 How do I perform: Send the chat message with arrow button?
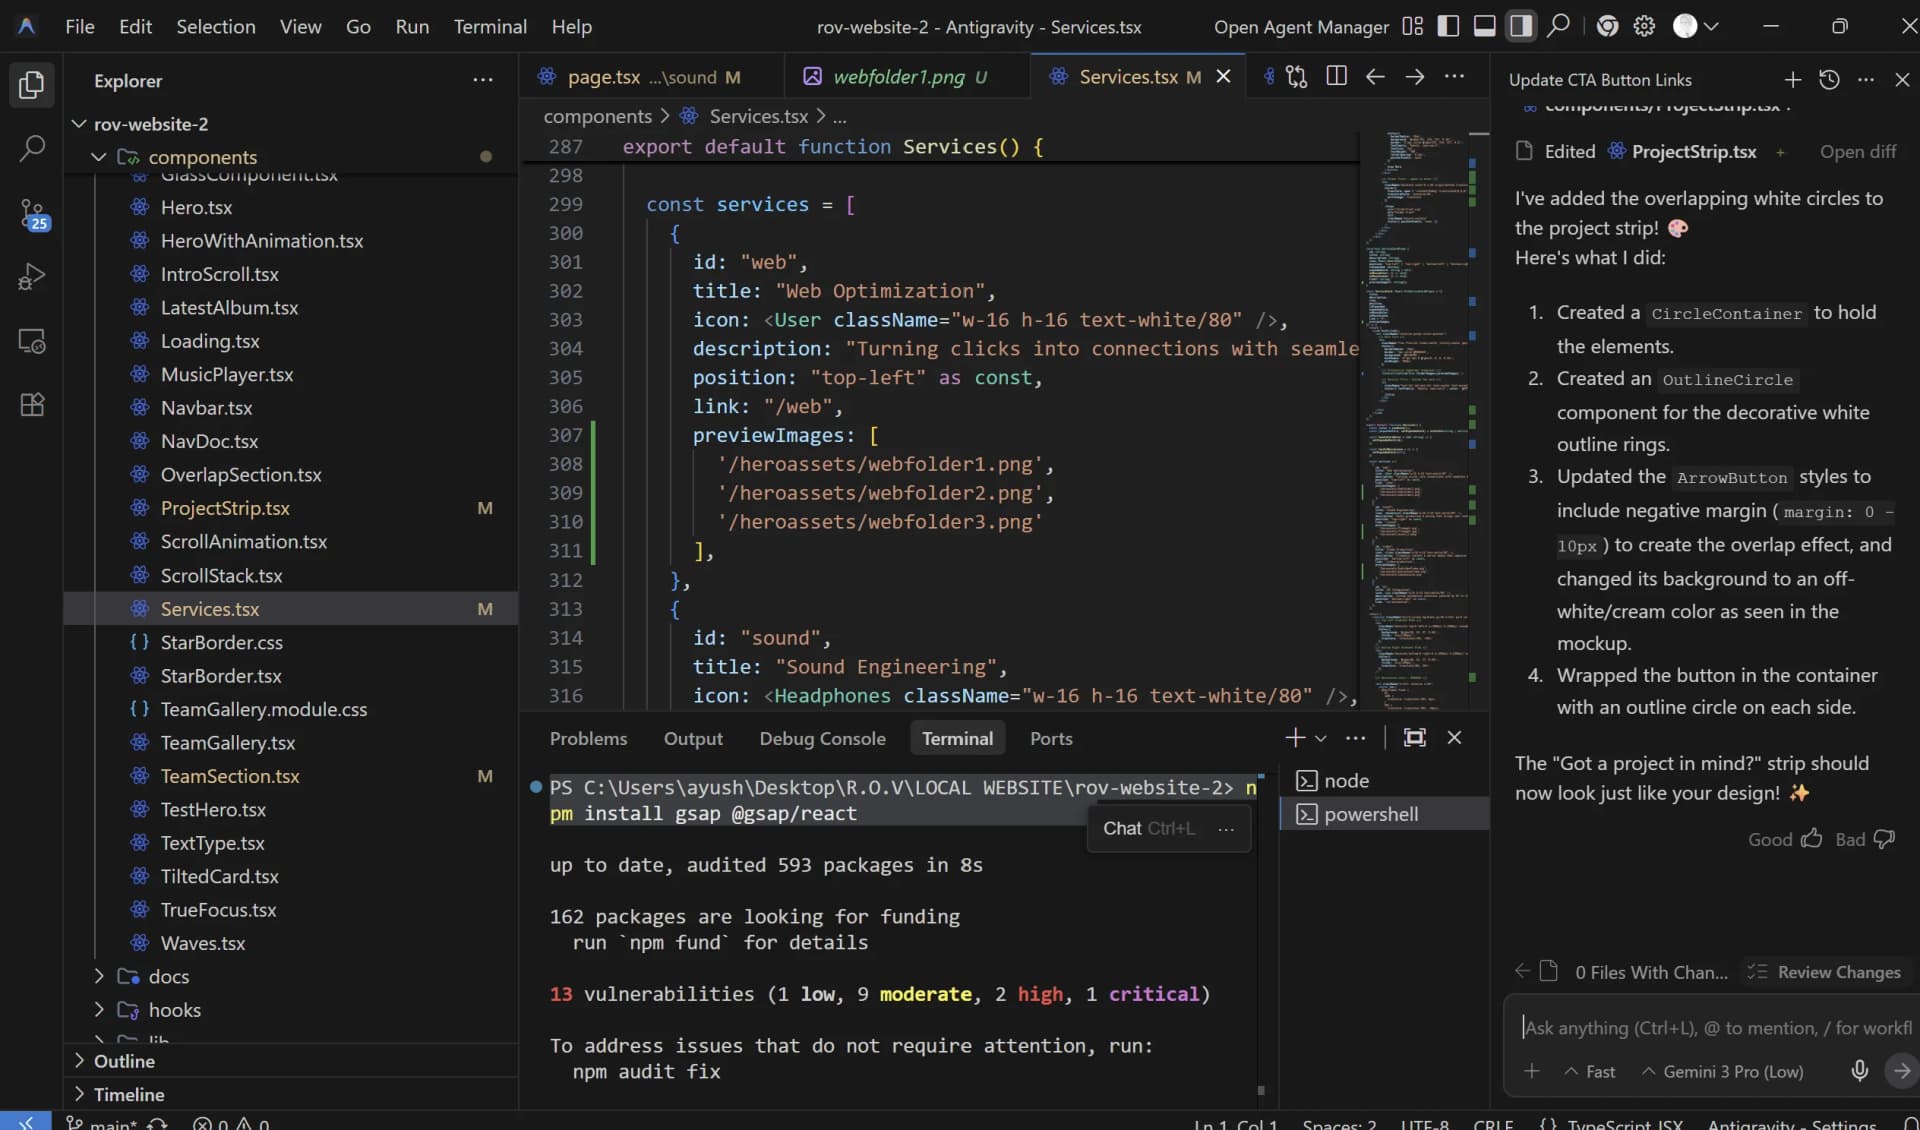pos(1901,1071)
